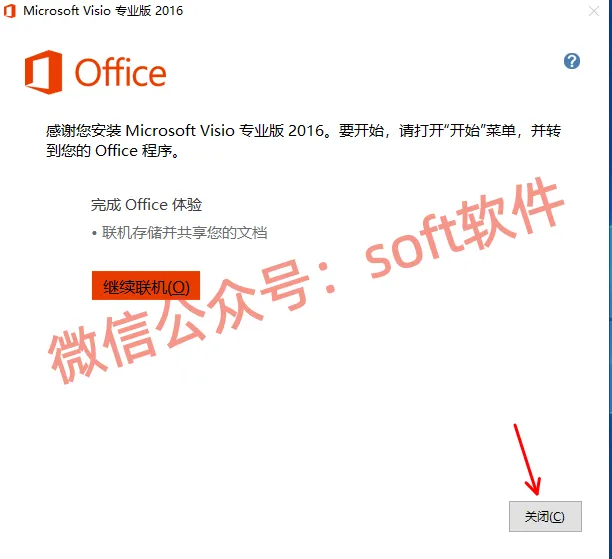The image size is (612, 559).
Task: Click the quoted "开始" word in the message
Action: 464,130
